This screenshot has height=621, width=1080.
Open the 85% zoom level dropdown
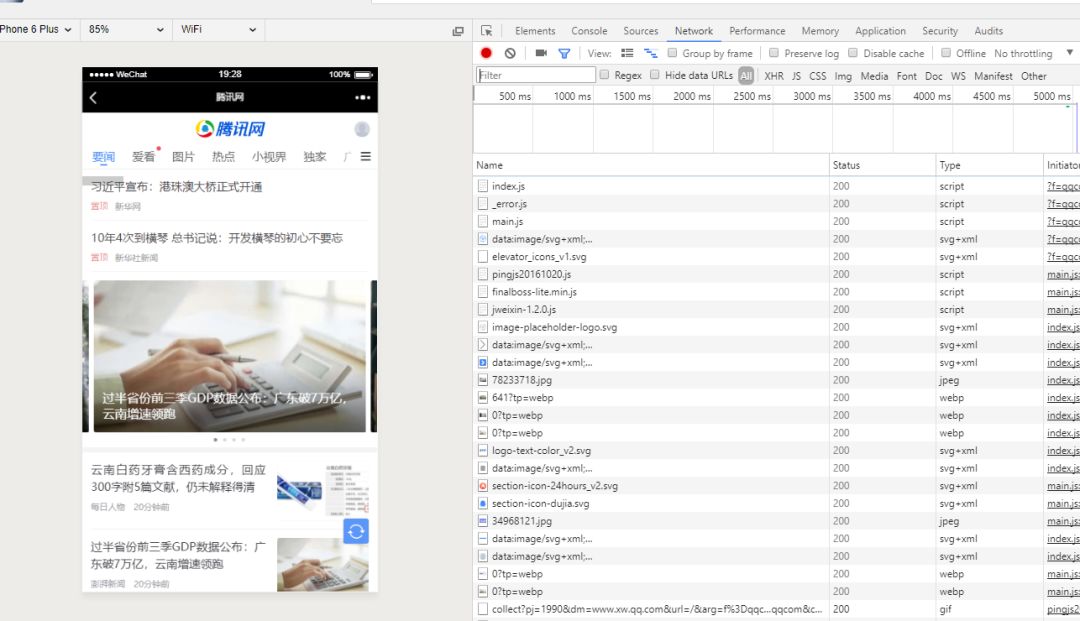(126, 30)
